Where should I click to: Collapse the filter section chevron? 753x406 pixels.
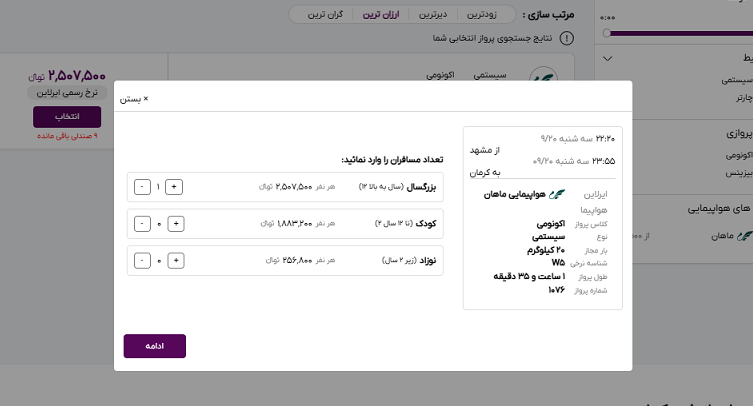click(x=607, y=59)
